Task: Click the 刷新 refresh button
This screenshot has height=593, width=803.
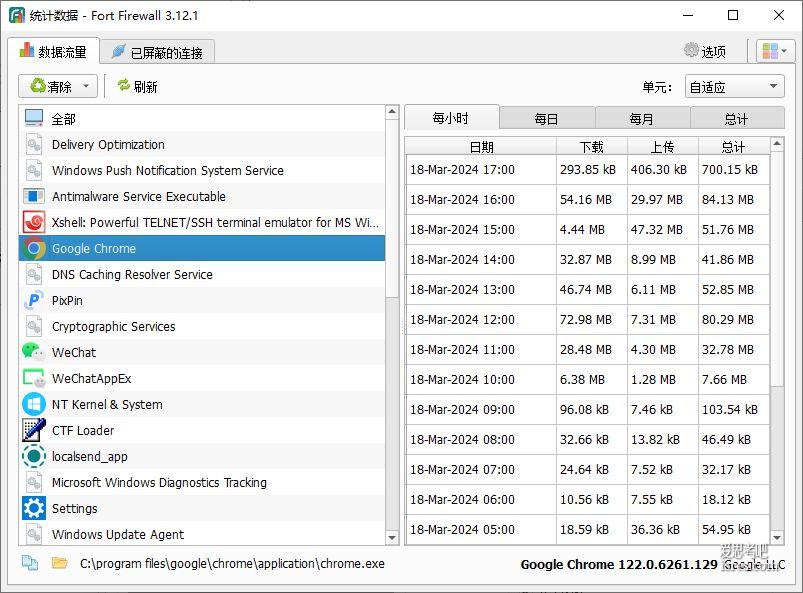Action: tap(137, 86)
